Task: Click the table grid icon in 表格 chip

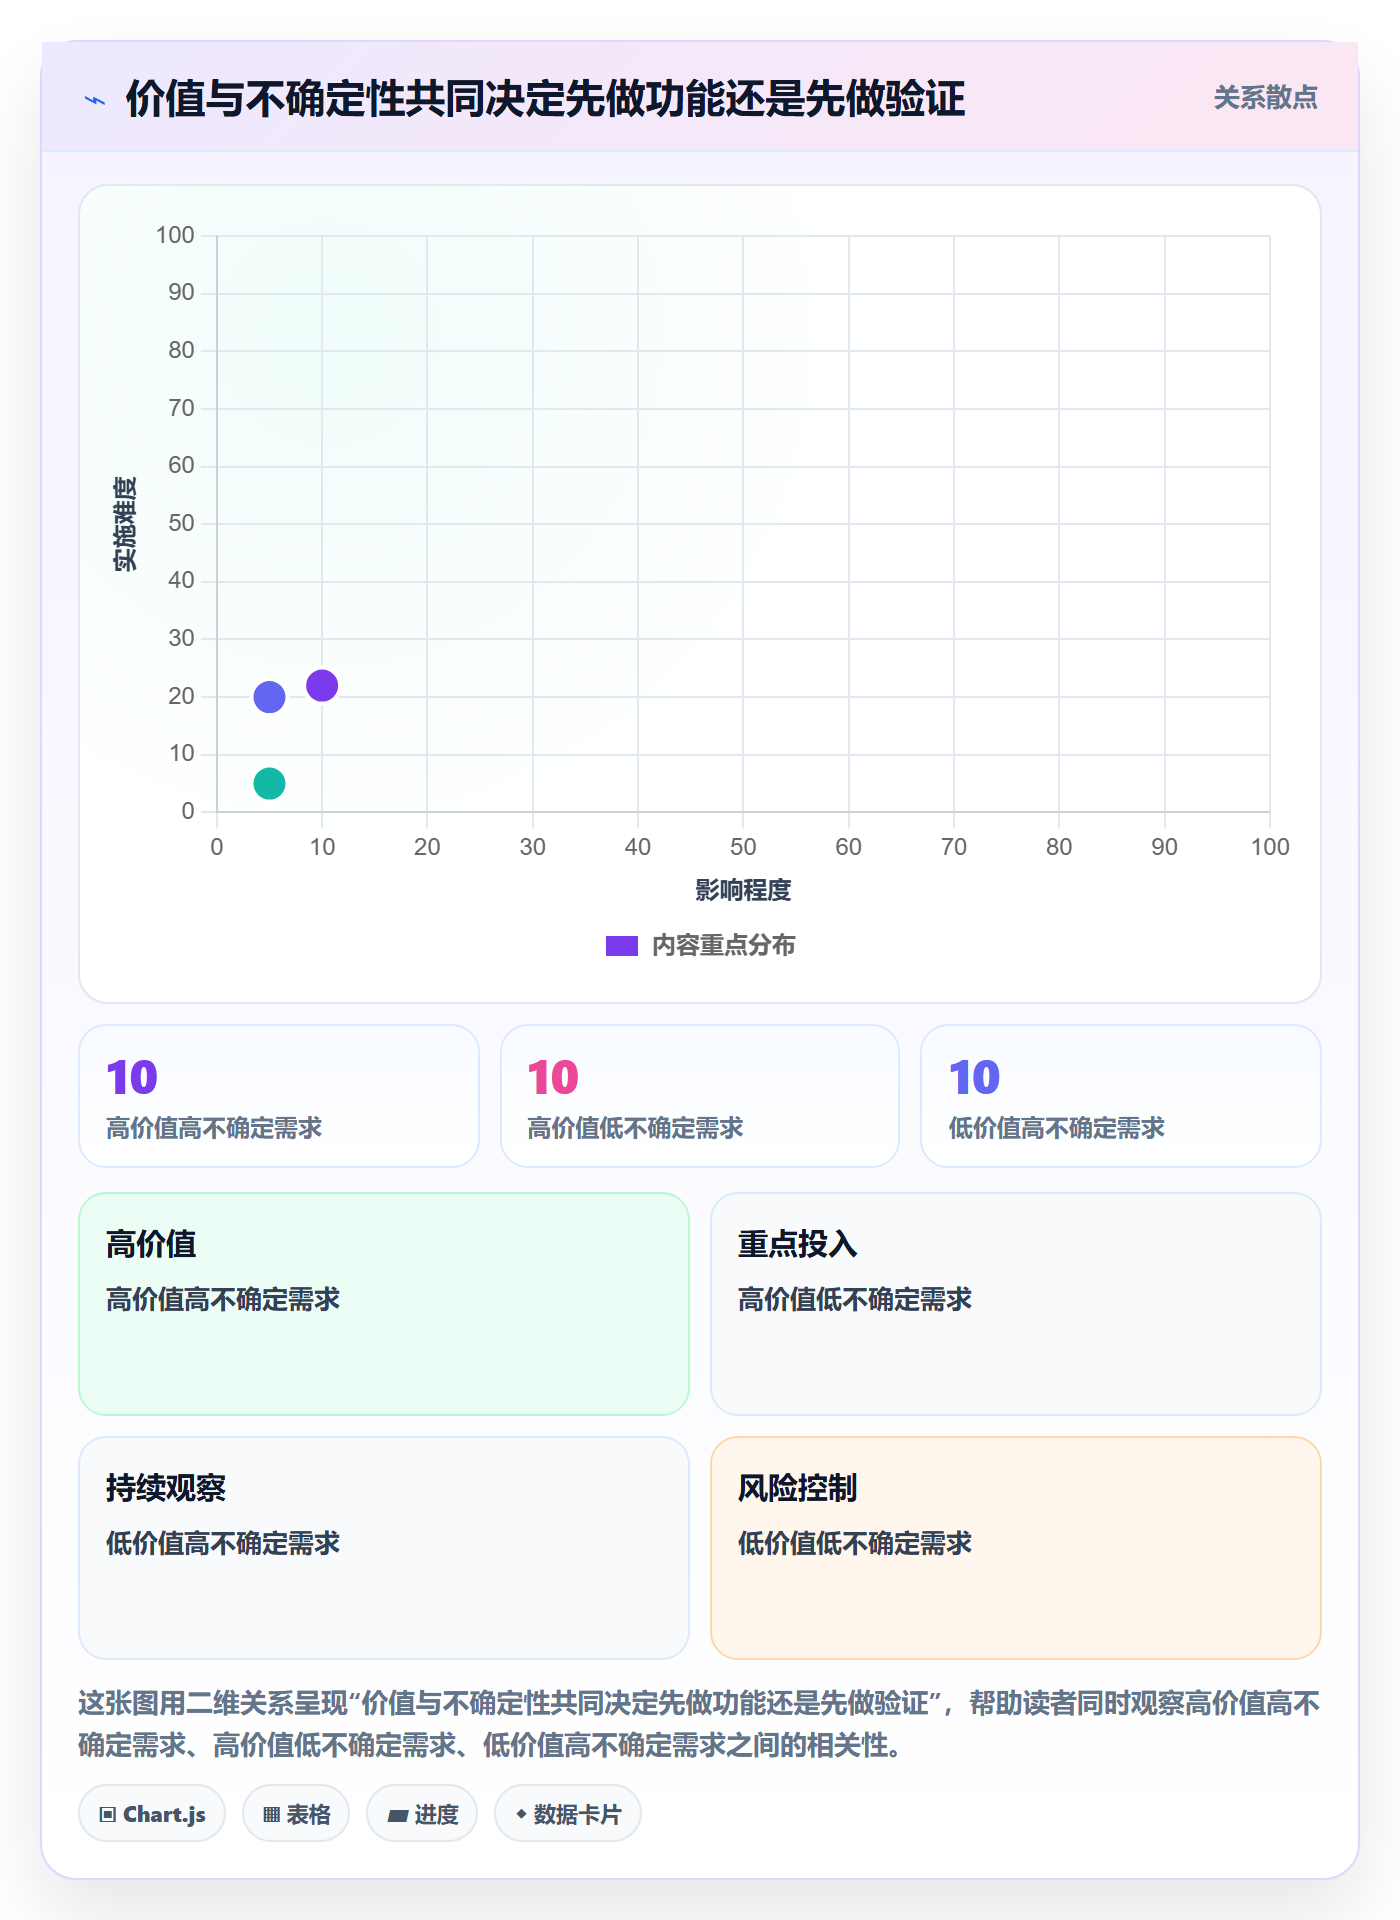Action: 272,1815
